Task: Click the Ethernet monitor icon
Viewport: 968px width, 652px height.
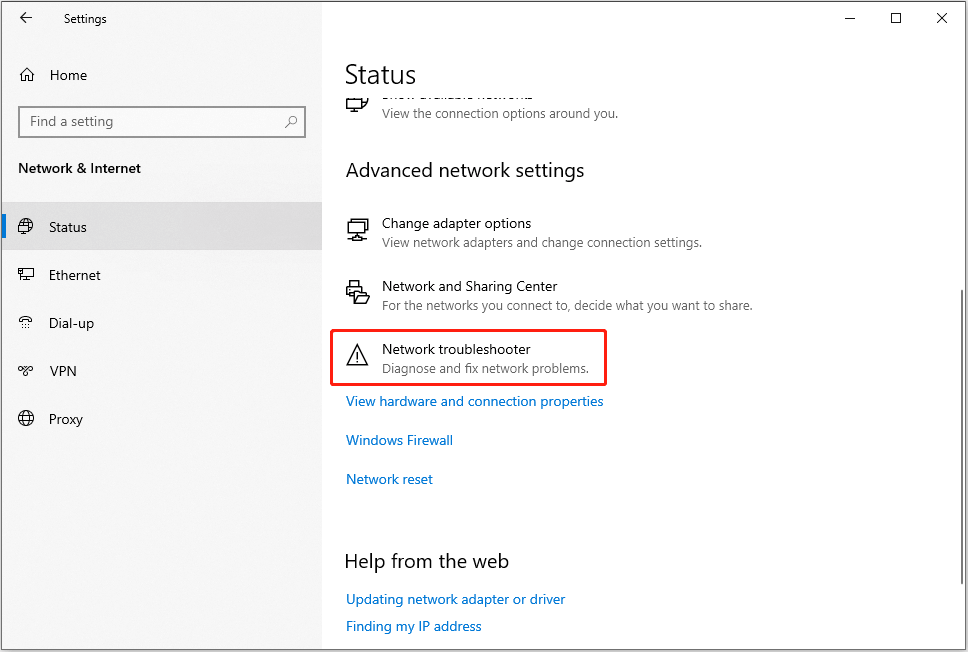Action: pyautogui.click(x=27, y=275)
